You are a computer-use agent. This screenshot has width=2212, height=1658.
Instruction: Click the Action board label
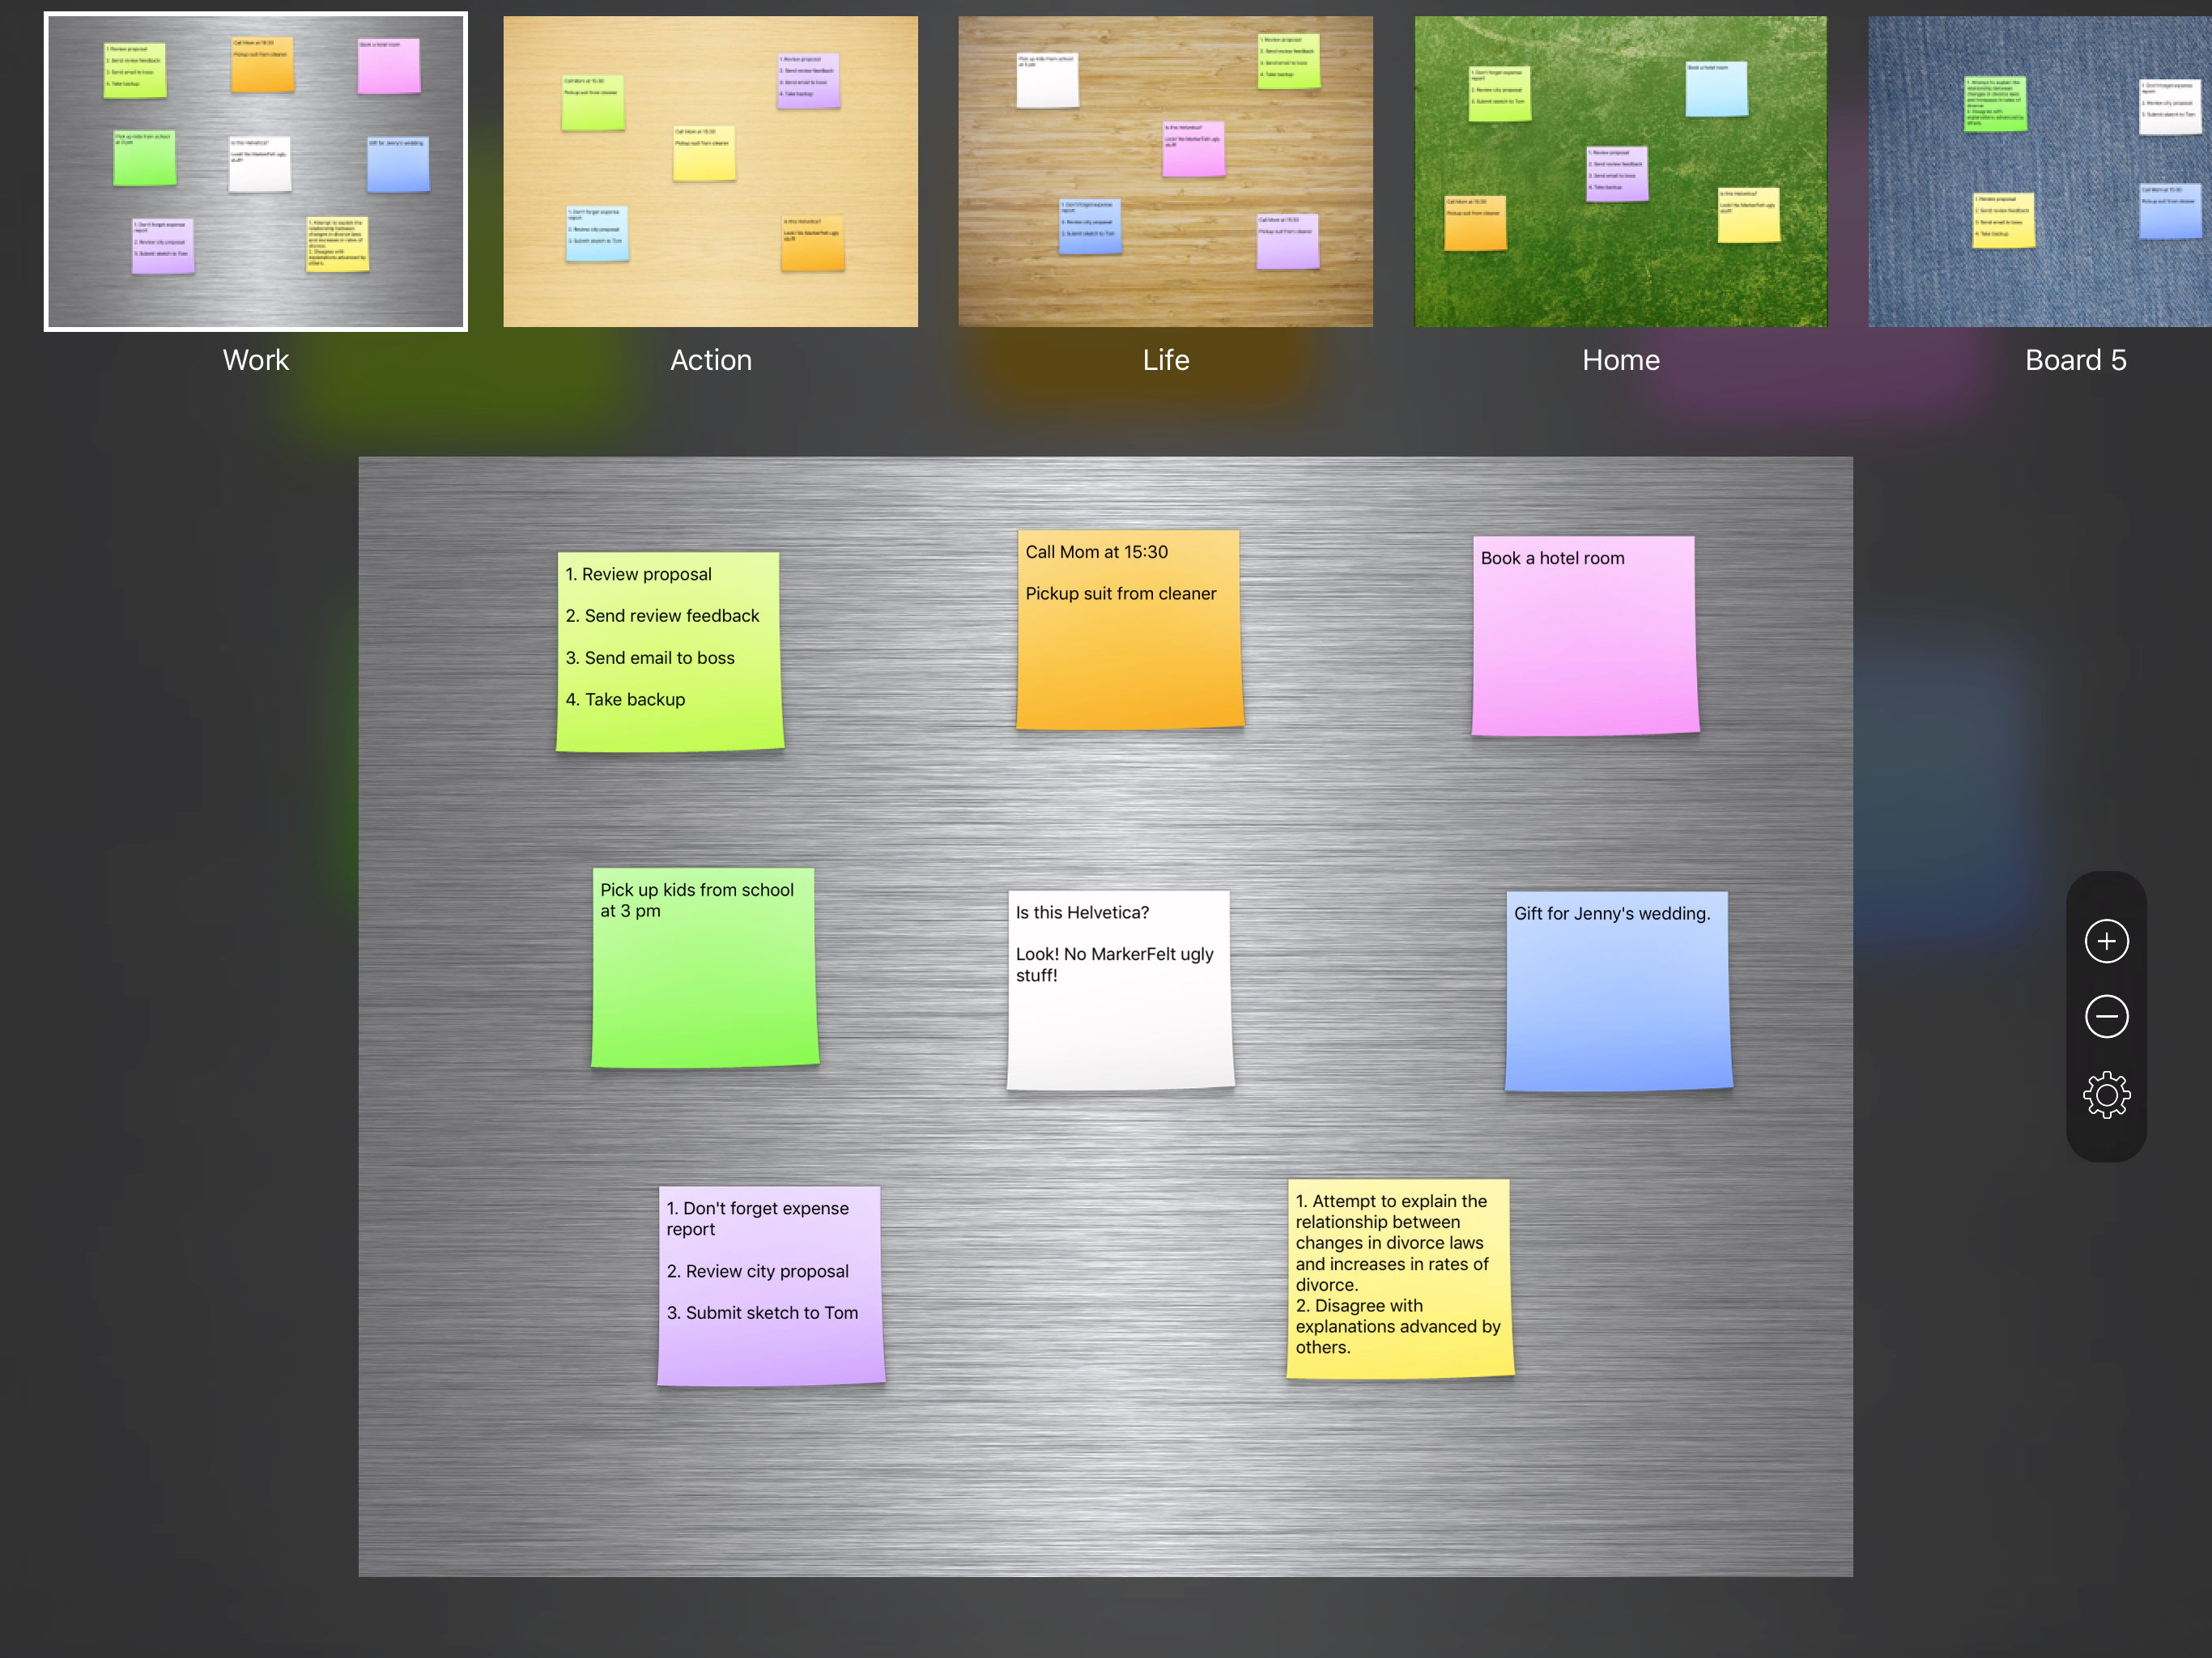coord(710,360)
